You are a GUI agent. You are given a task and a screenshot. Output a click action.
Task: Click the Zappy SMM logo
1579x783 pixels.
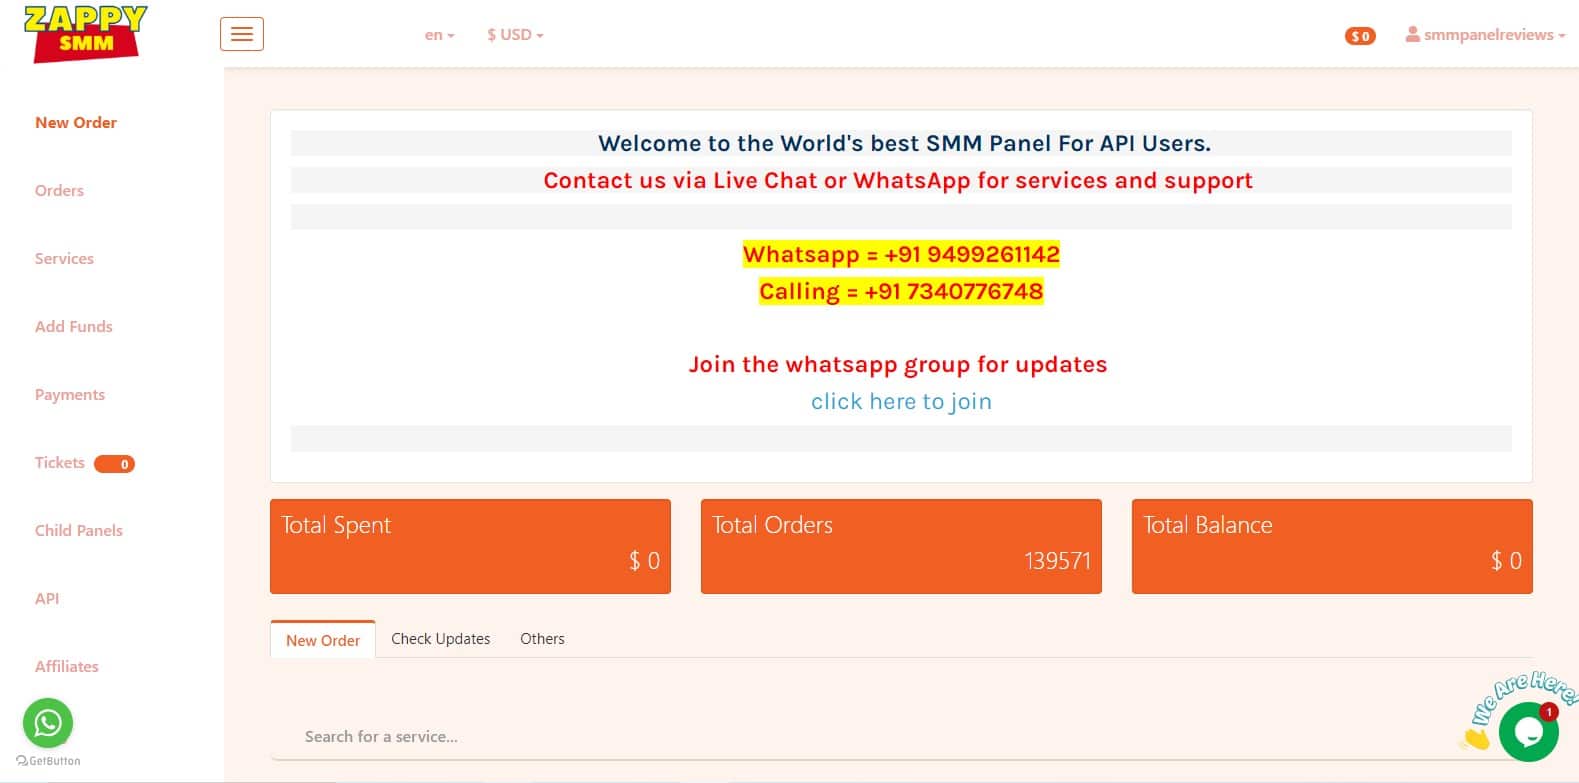click(85, 34)
